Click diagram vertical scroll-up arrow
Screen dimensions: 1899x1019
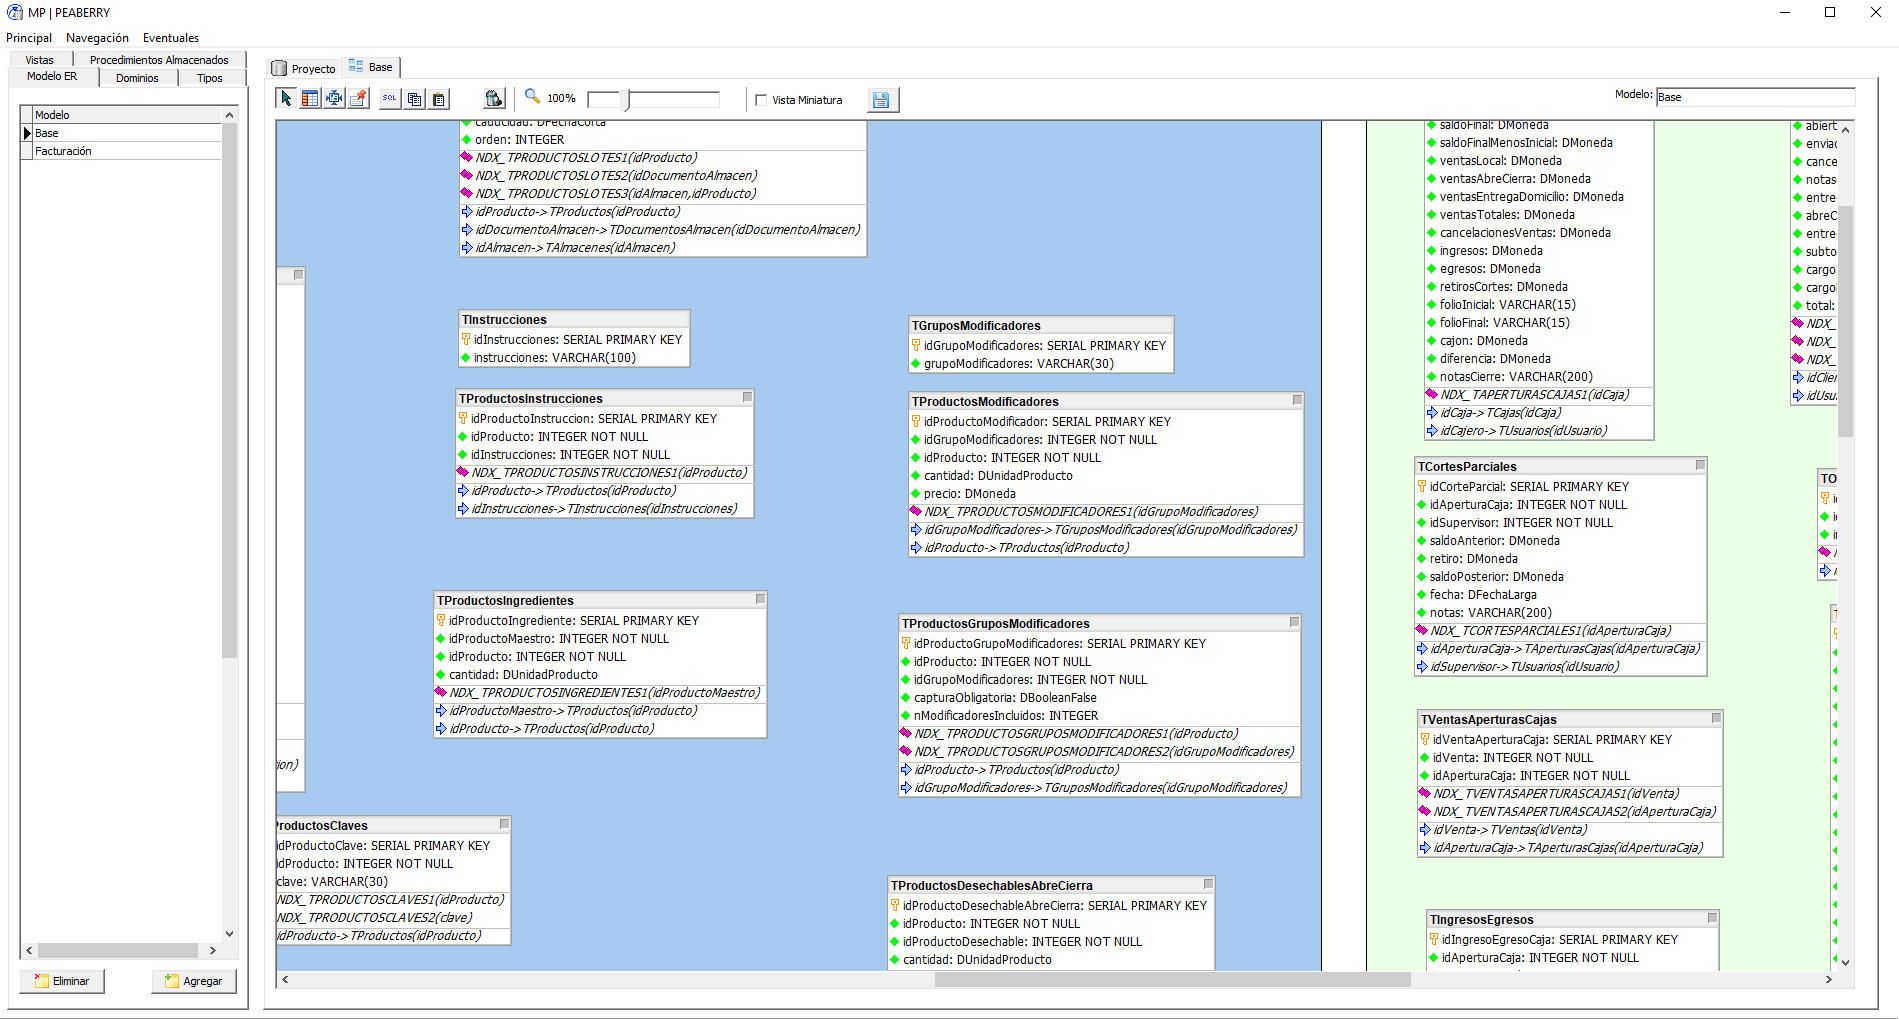click(1846, 130)
